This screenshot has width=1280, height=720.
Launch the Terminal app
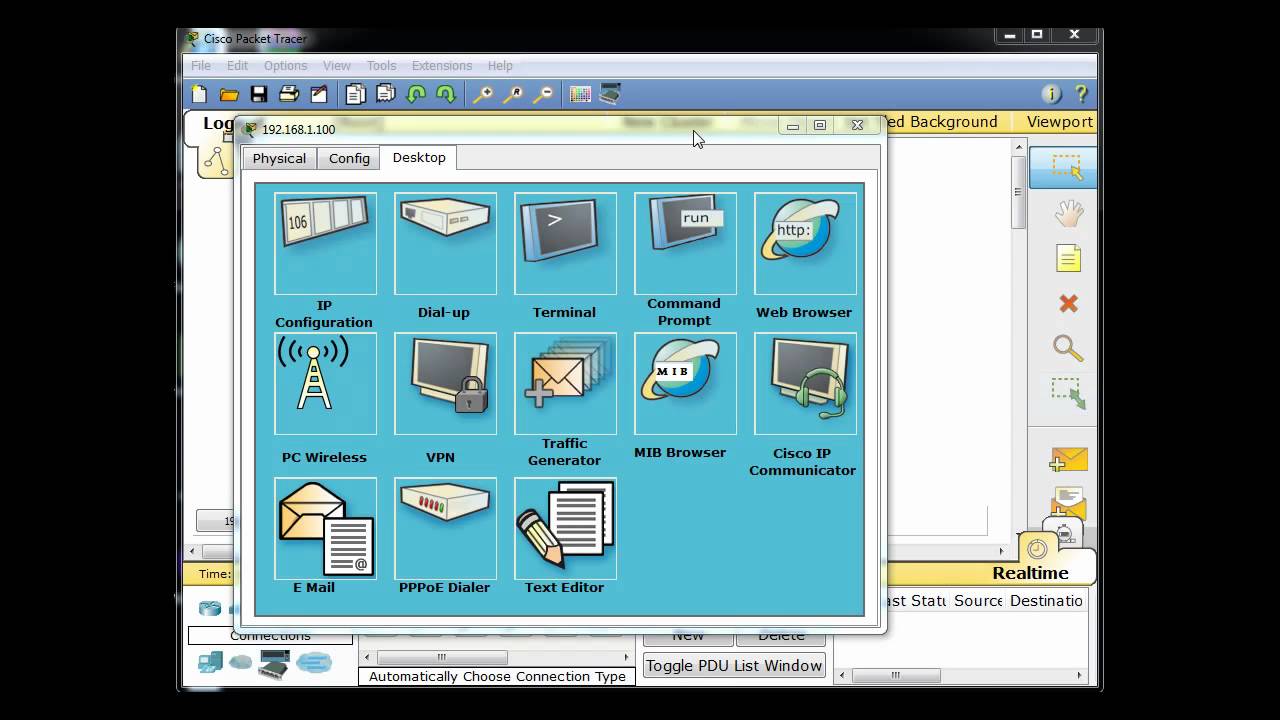coord(565,244)
